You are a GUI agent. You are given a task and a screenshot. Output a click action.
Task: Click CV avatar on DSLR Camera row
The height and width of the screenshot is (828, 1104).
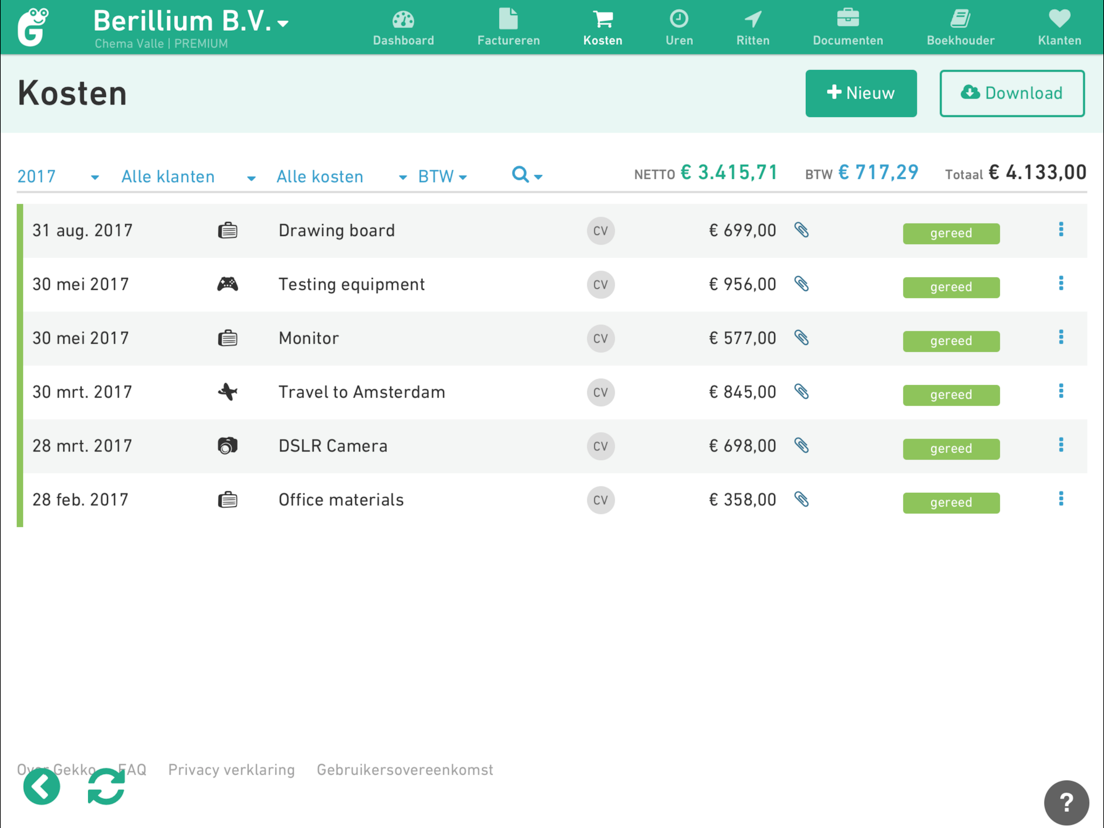pos(601,446)
